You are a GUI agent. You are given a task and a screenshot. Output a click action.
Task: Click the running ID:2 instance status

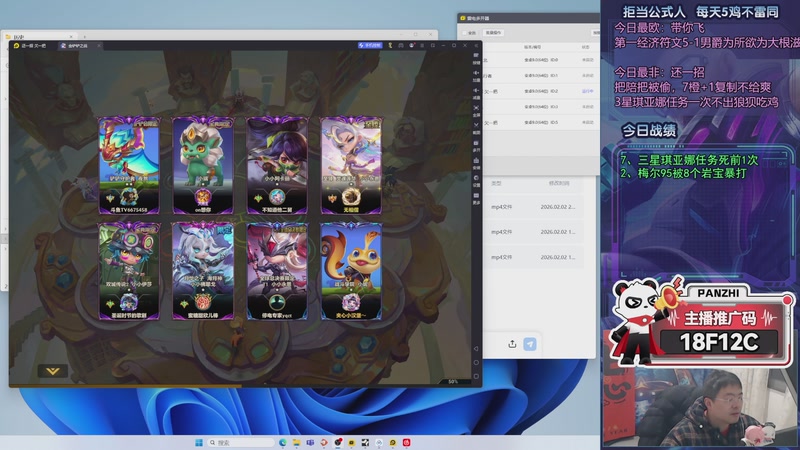pos(588,91)
